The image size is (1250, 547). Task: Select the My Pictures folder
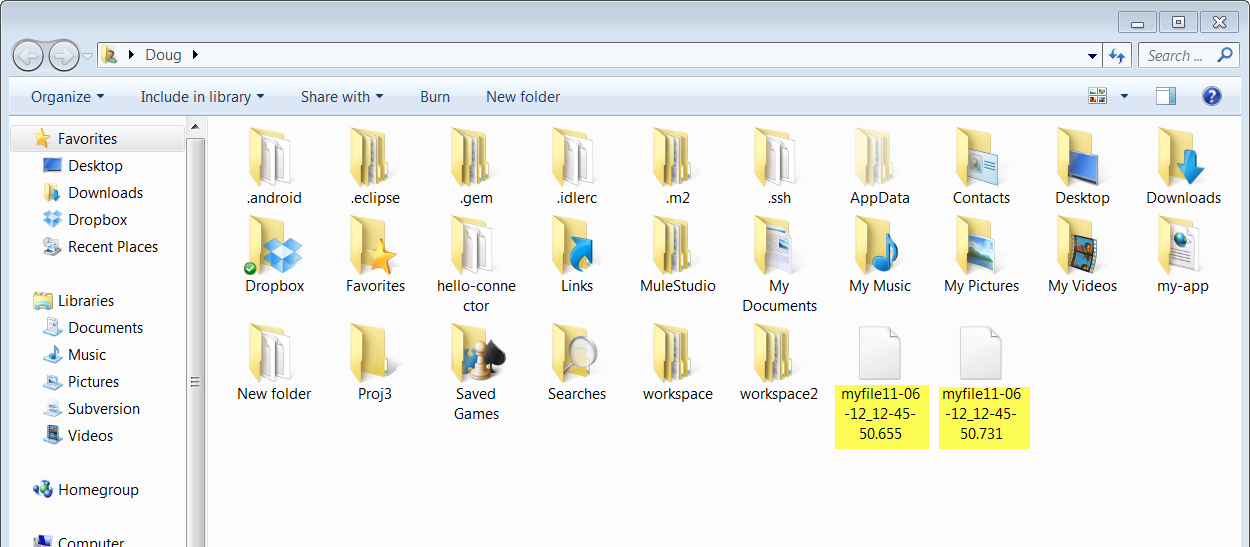click(981, 255)
